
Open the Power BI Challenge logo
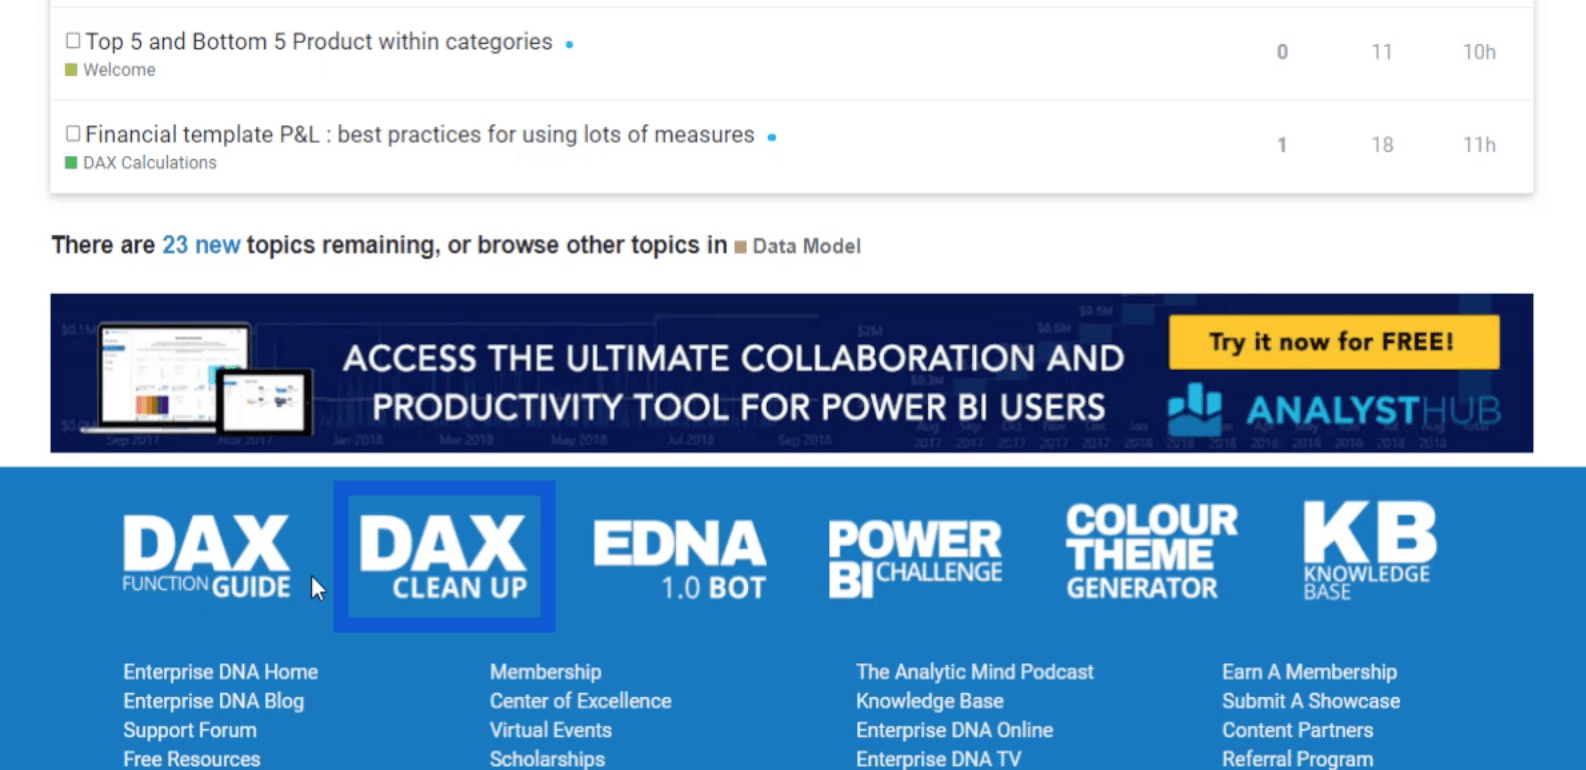915,559
